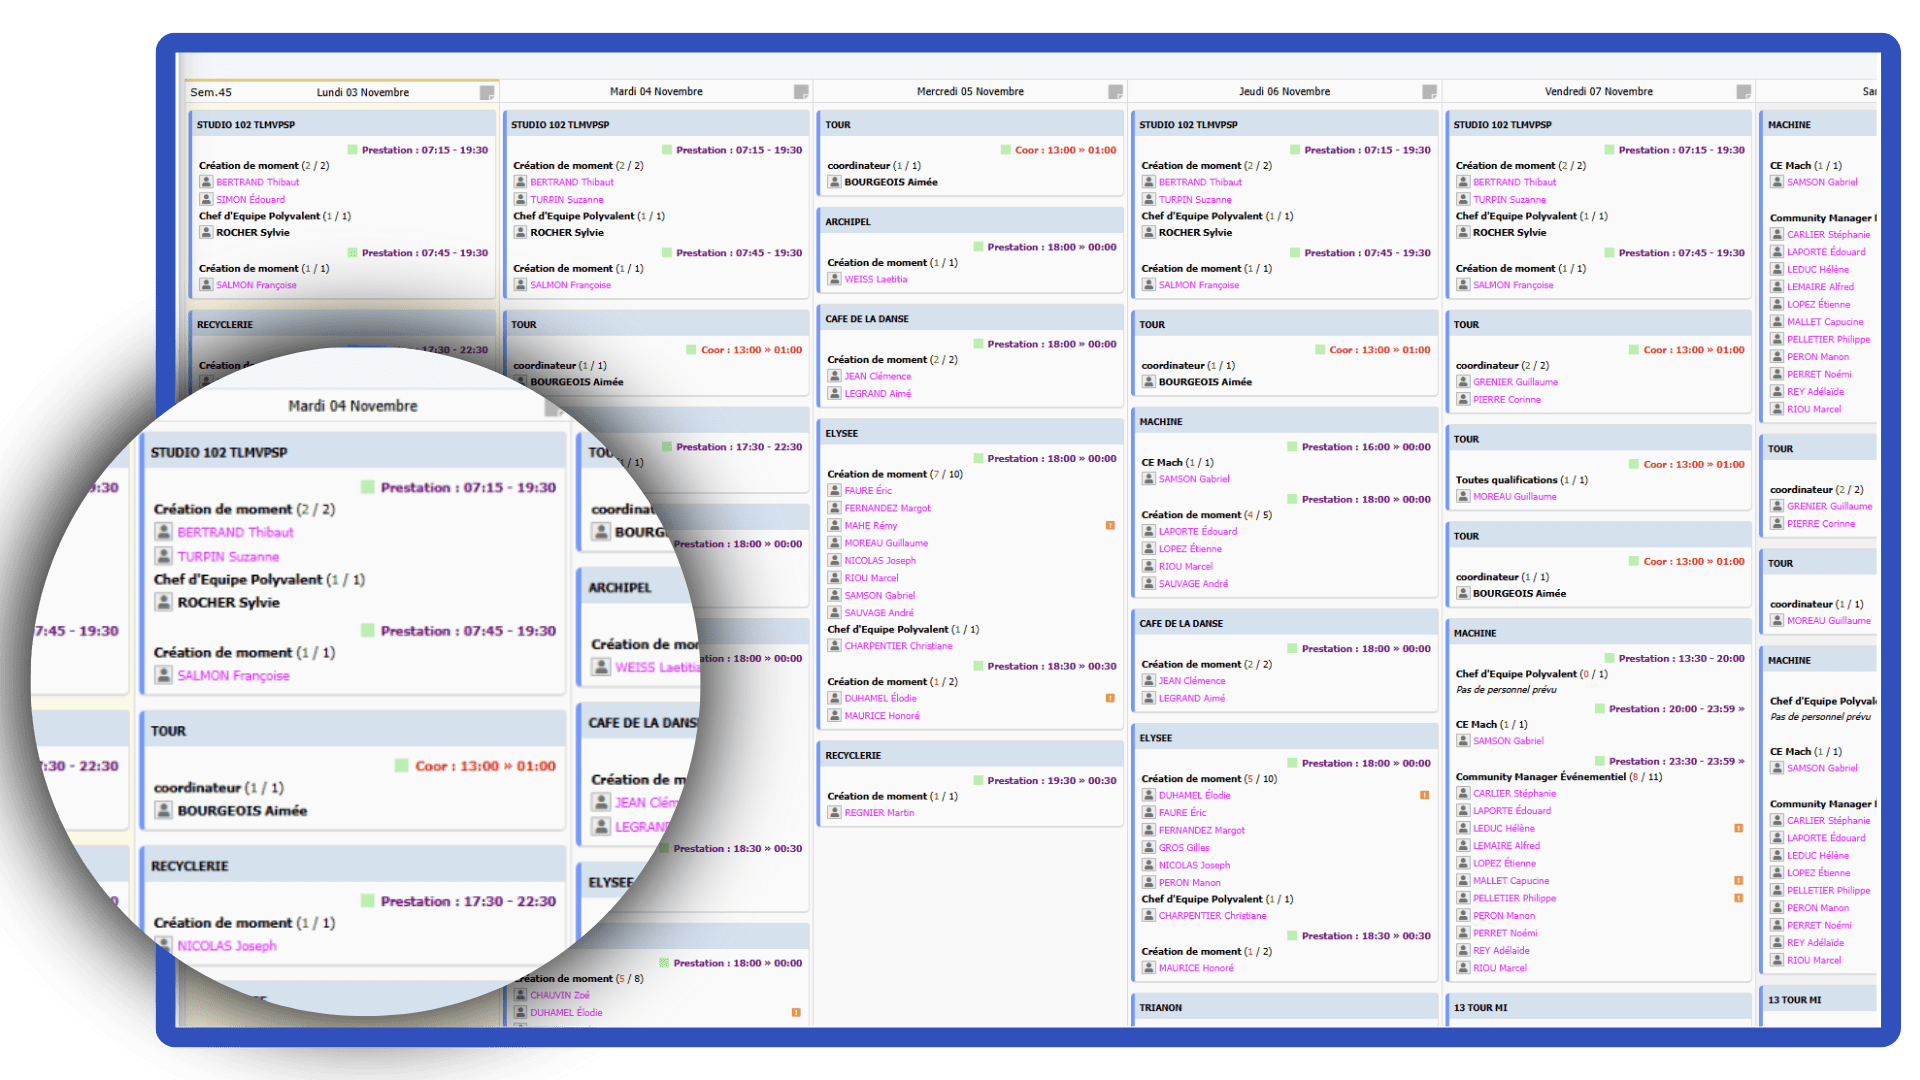Click orange alert icon beside MALLET Capucine on Vendredi
The height and width of the screenshot is (1080, 1920).
click(x=1738, y=881)
